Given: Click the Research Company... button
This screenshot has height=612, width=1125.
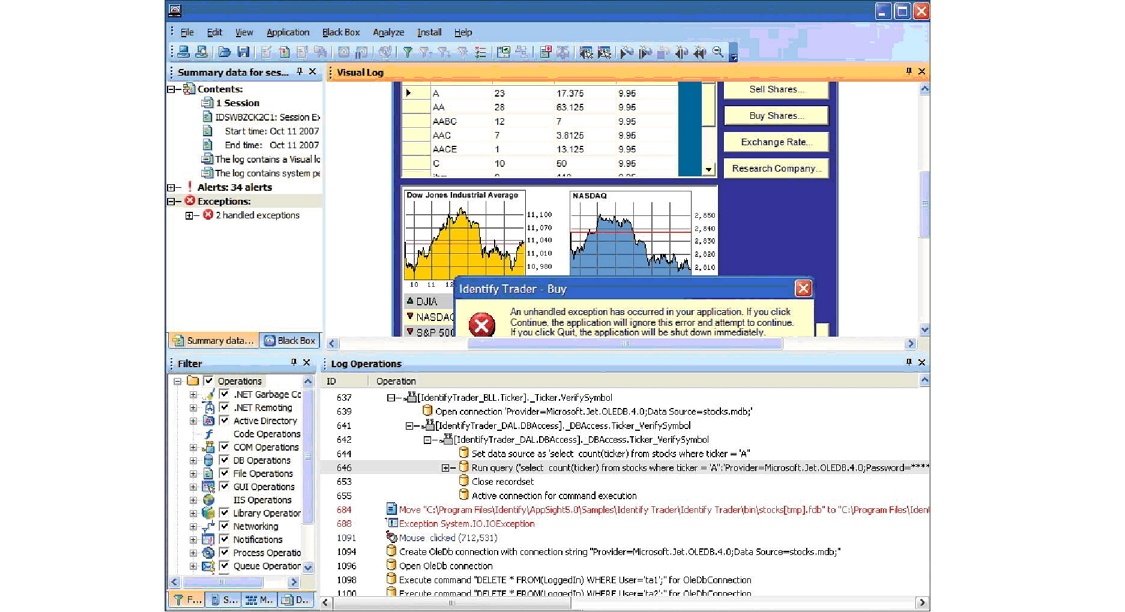Looking at the screenshot, I should pos(776,169).
